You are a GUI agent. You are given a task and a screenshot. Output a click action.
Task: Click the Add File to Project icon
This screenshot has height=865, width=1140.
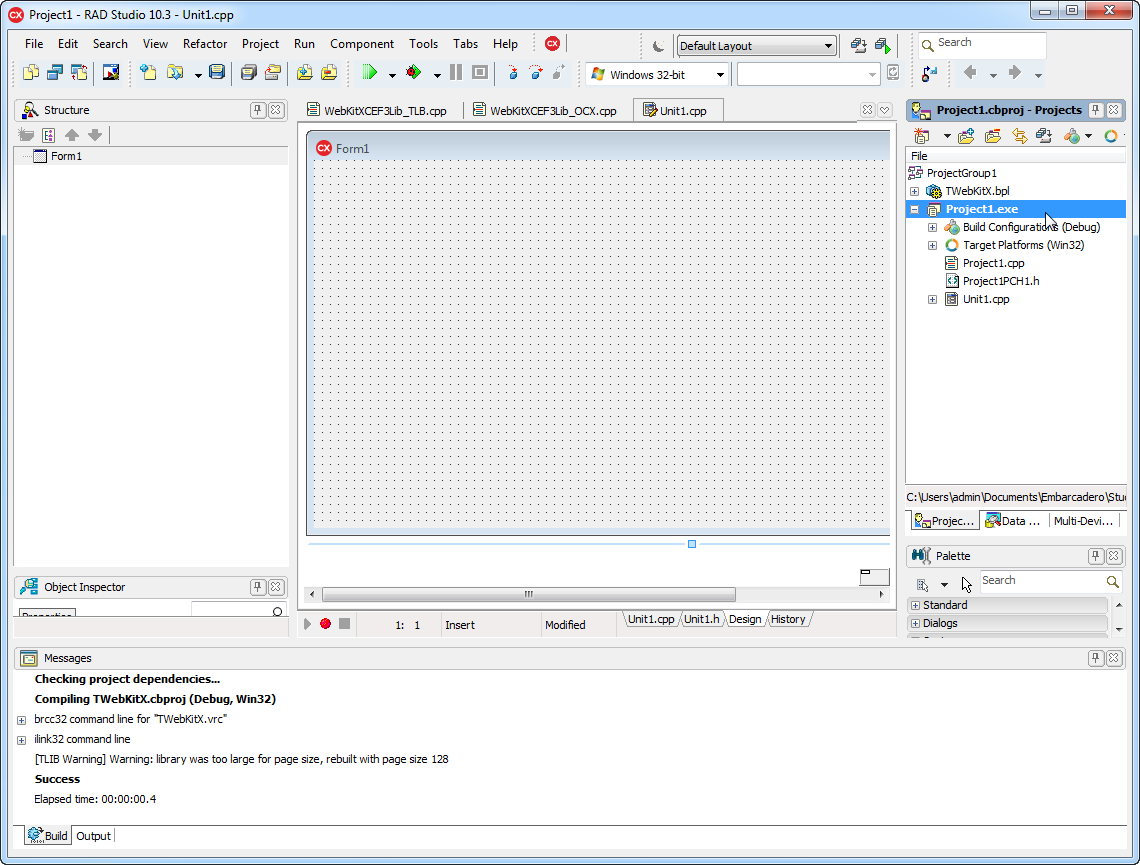coord(305,73)
